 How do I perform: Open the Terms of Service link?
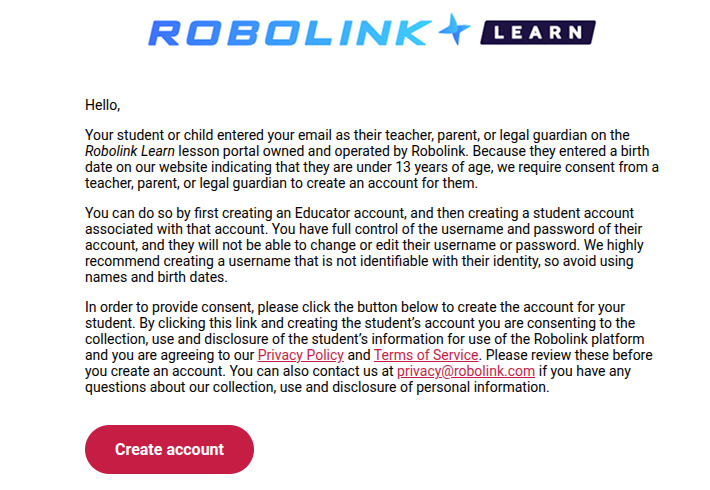click(426, 355)
